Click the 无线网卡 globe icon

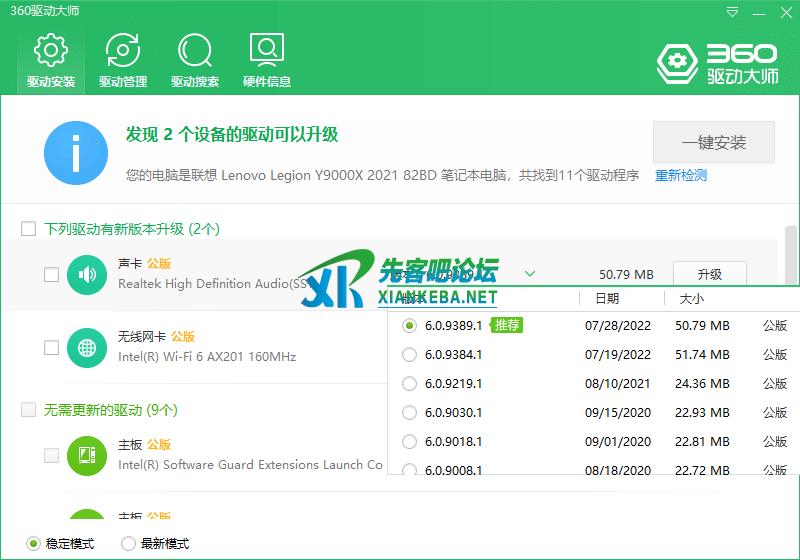[87, 347]
